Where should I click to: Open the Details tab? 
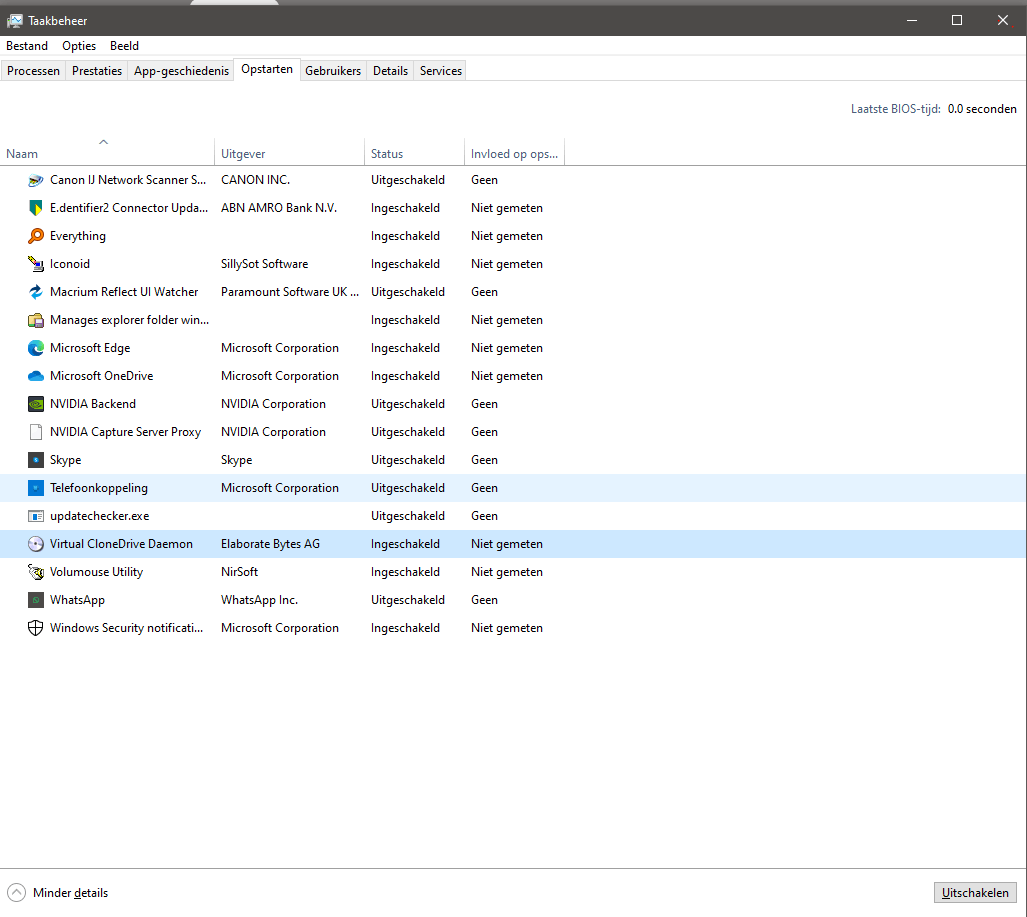(x=390, y=71)
